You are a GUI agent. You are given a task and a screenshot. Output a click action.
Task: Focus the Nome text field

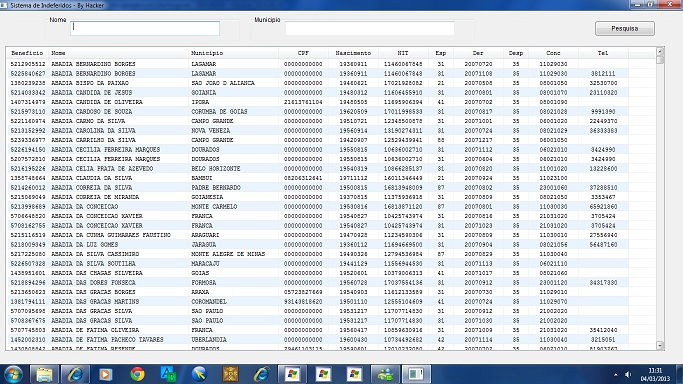coord(145,28)
